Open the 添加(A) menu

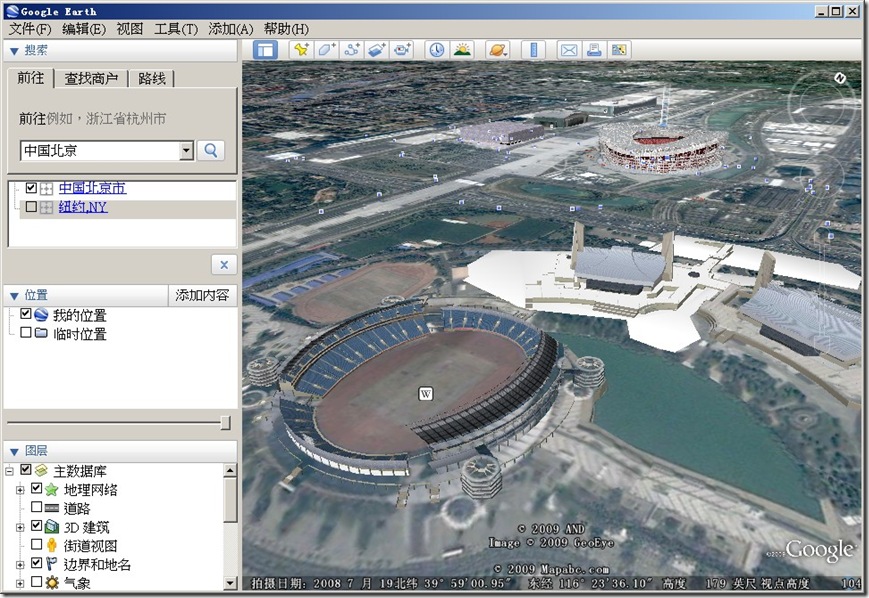pyautogui.click(x=231, y=29)
